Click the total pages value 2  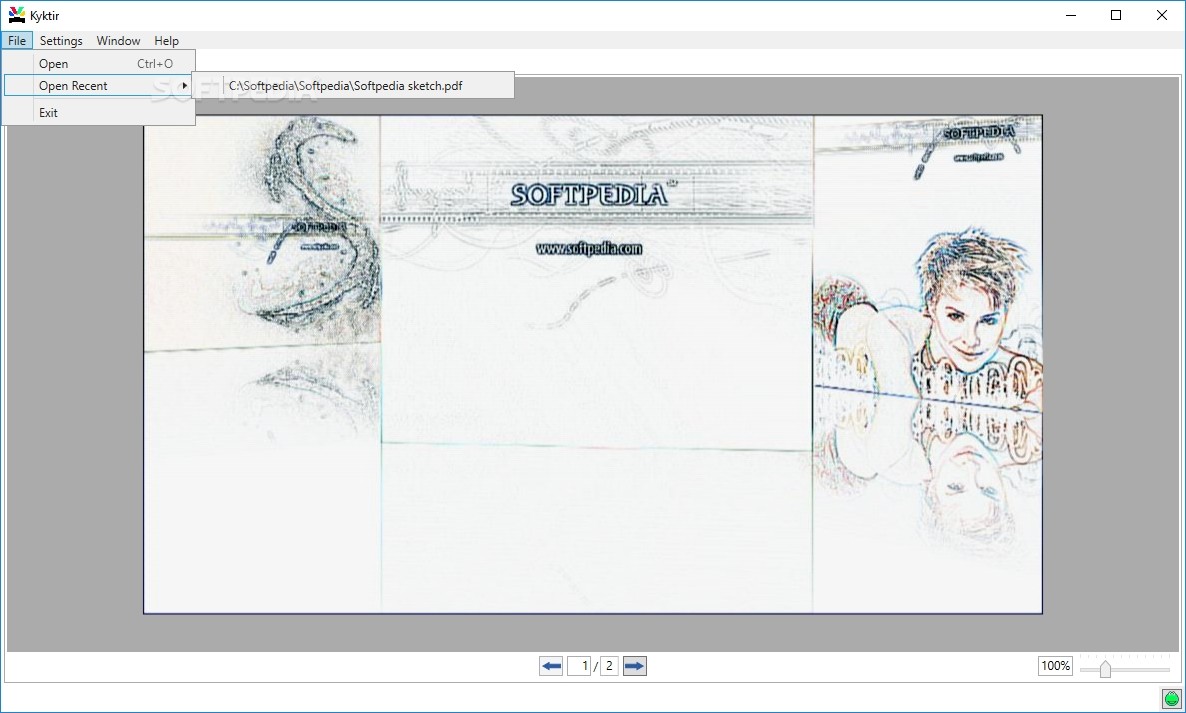[609, 666]
